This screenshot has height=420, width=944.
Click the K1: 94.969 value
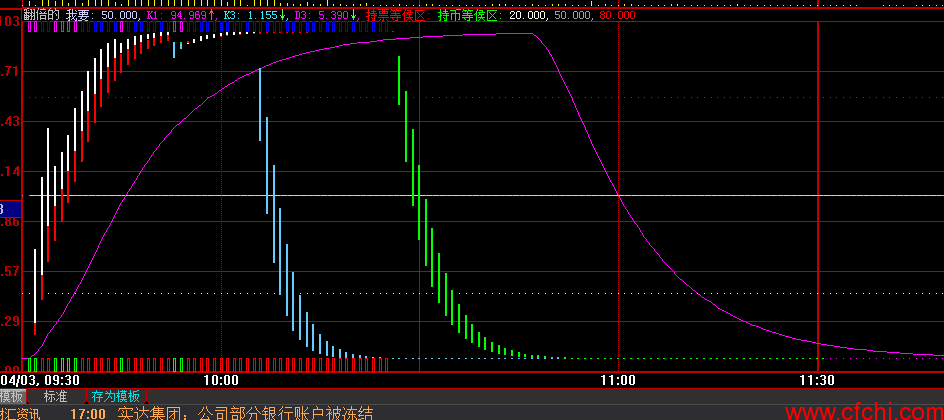point(181,14)
